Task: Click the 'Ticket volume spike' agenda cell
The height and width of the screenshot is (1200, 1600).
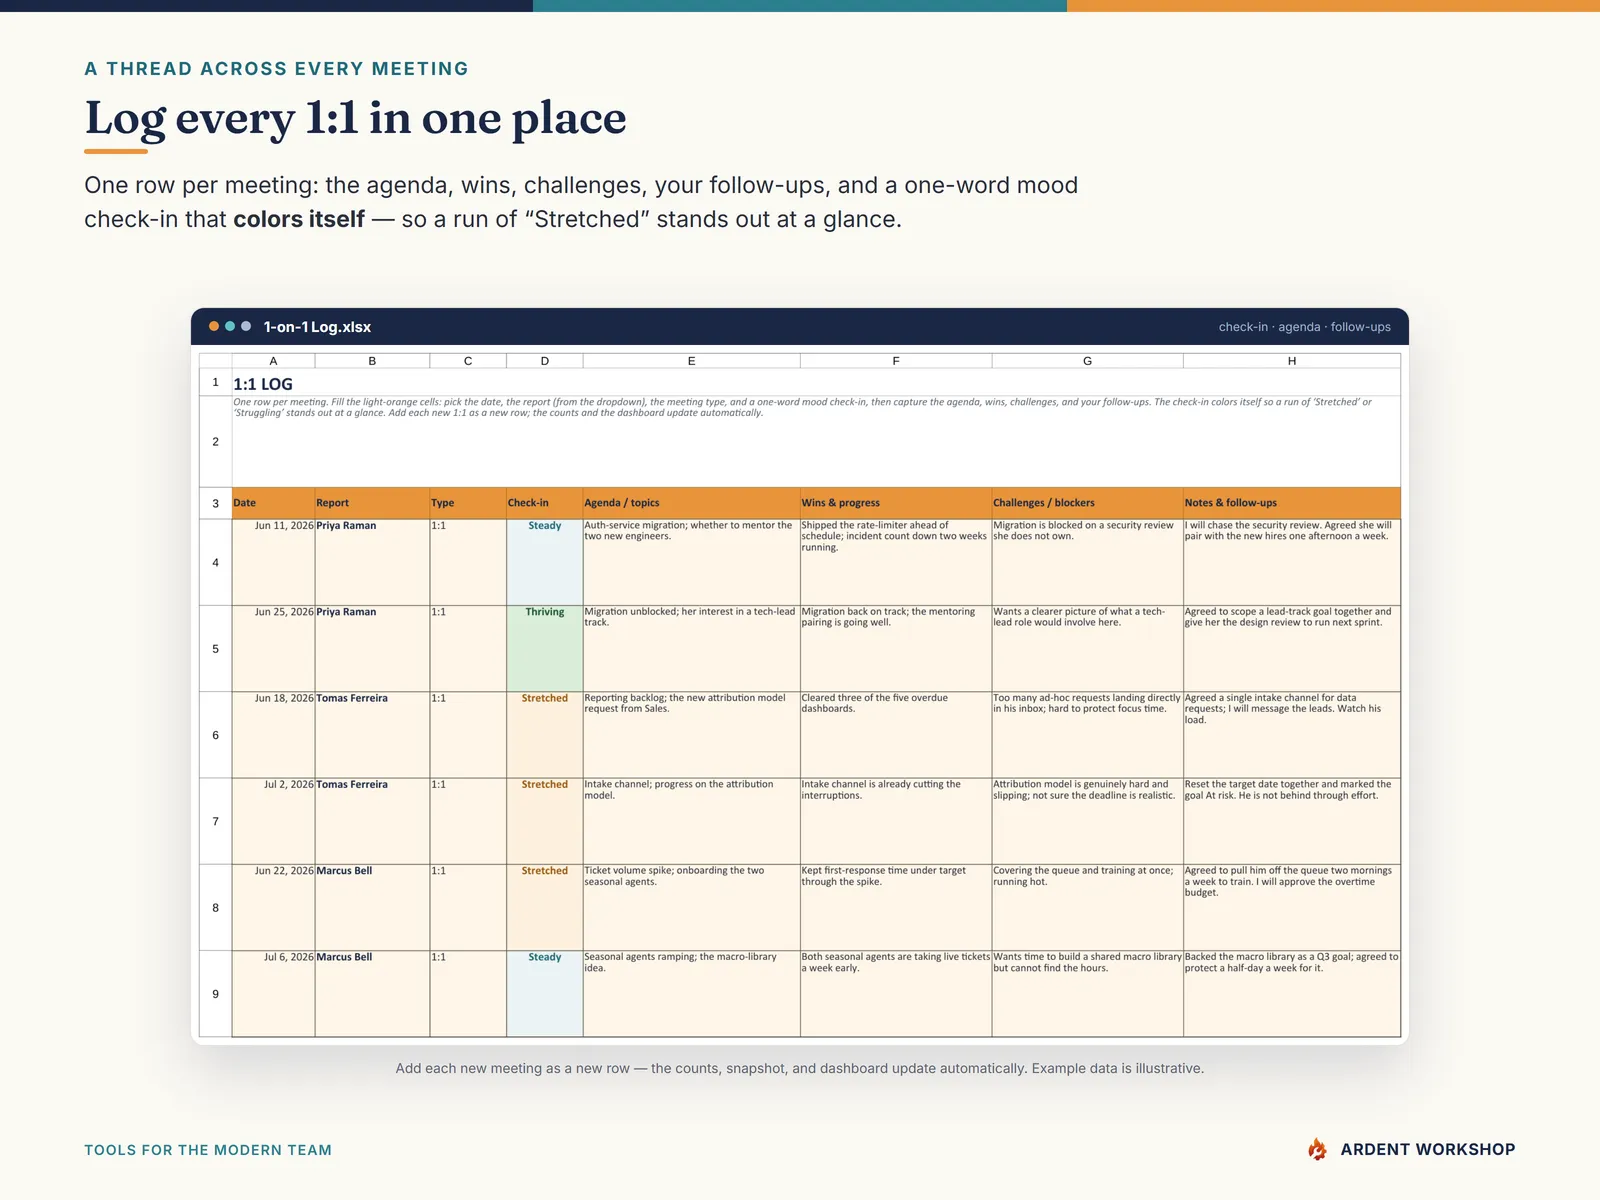Action: [x=691, y=907]
